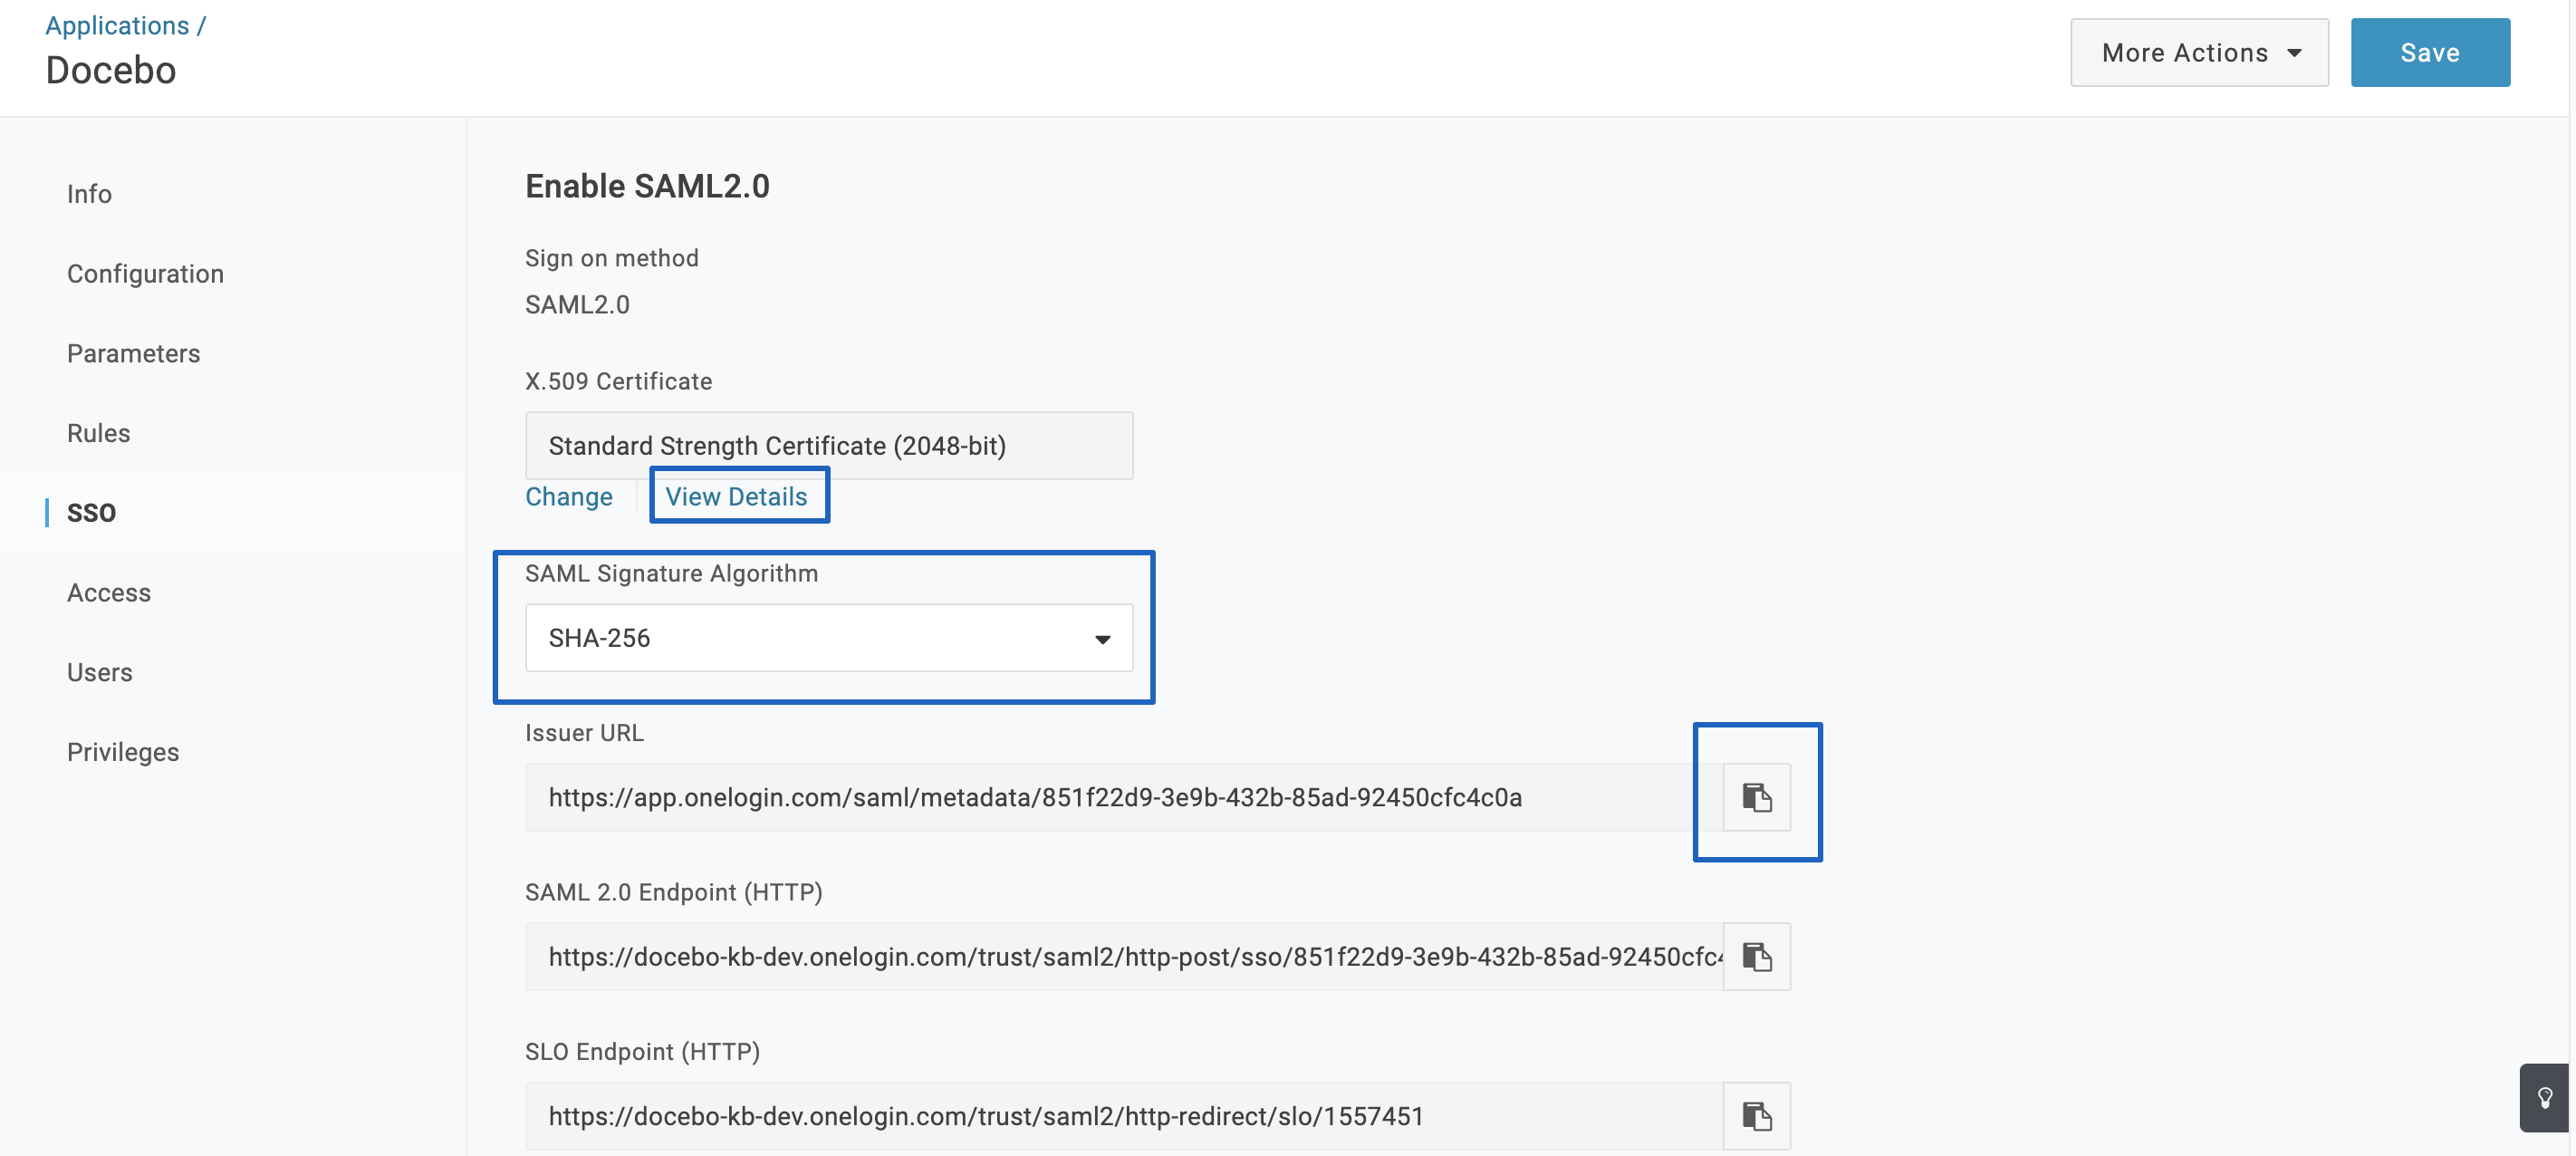
Task: Go to the Parameters tab
Action: point(133,354)
